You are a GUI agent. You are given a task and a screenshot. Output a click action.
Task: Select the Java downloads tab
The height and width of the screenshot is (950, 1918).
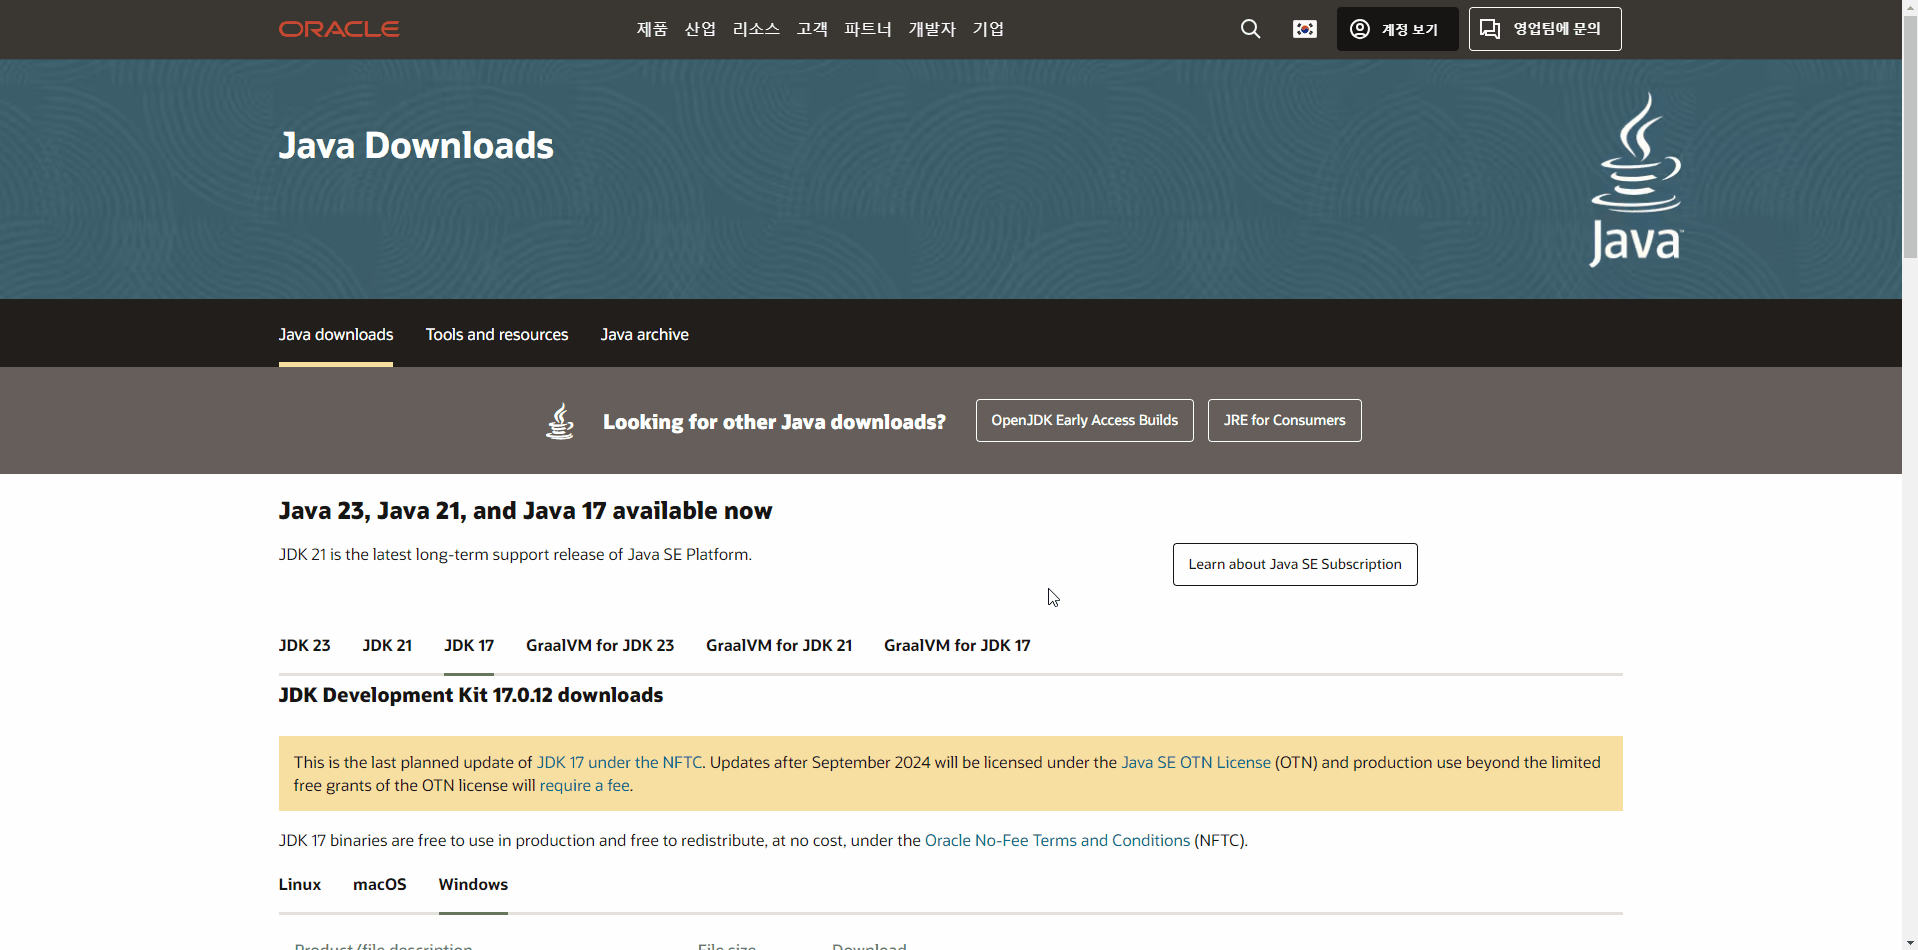point(336,334)
